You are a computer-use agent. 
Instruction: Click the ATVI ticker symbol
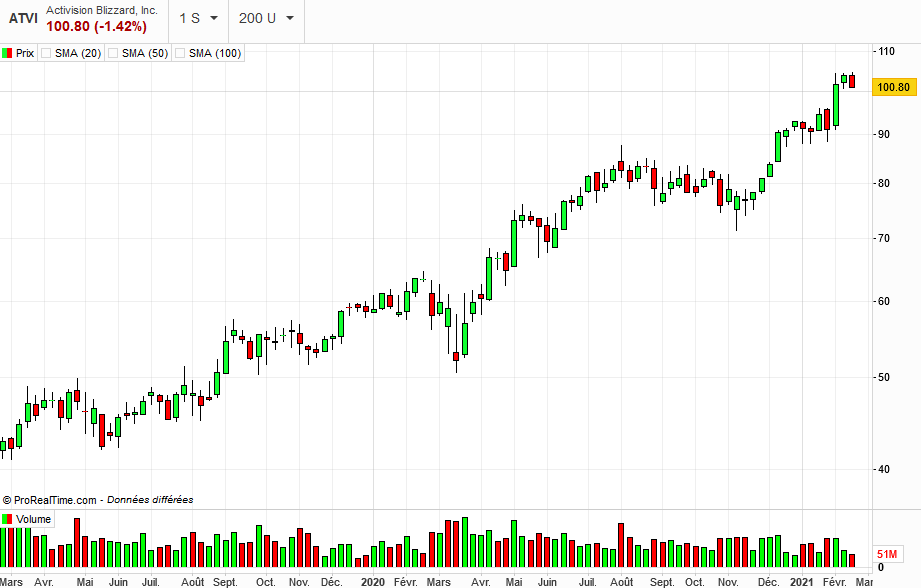coord(23,19)
